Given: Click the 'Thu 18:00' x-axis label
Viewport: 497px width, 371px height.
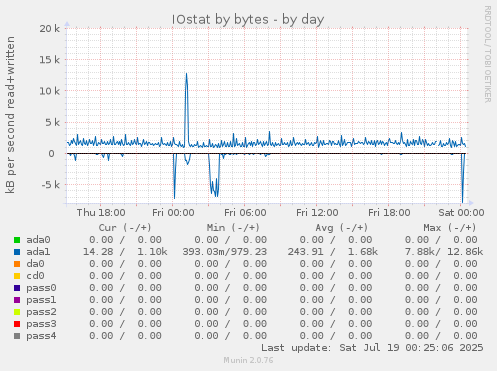Looking at the screenshot, I should click(x=101, y=213).
